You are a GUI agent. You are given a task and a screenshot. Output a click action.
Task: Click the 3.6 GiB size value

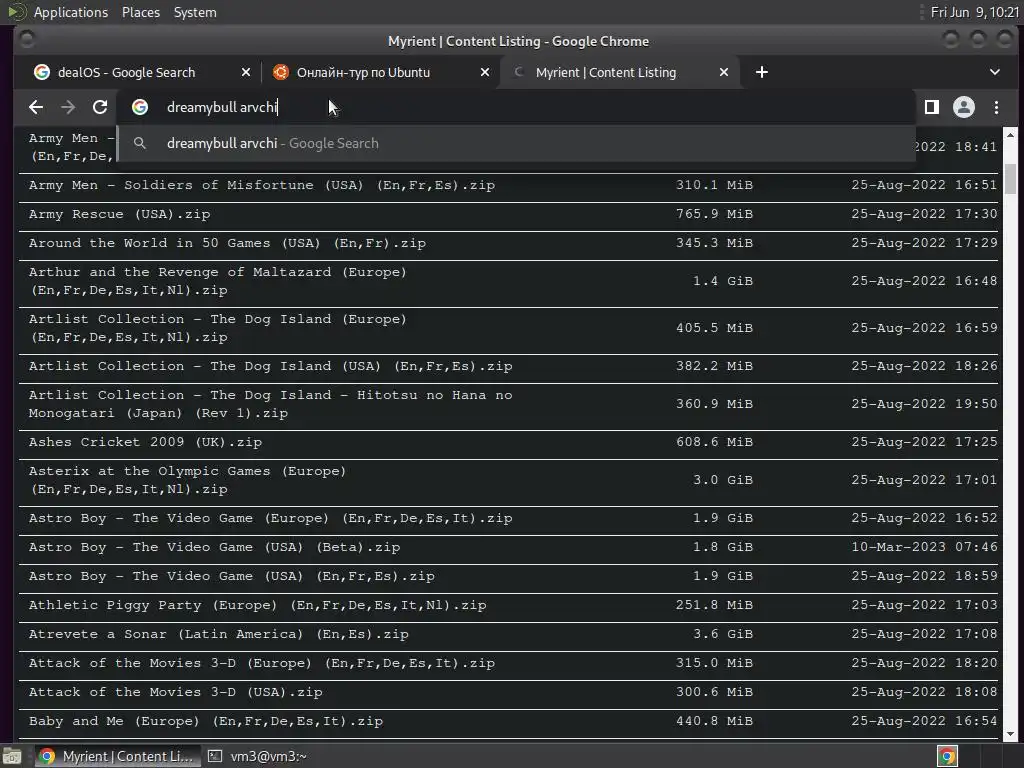tap(723, 634)
